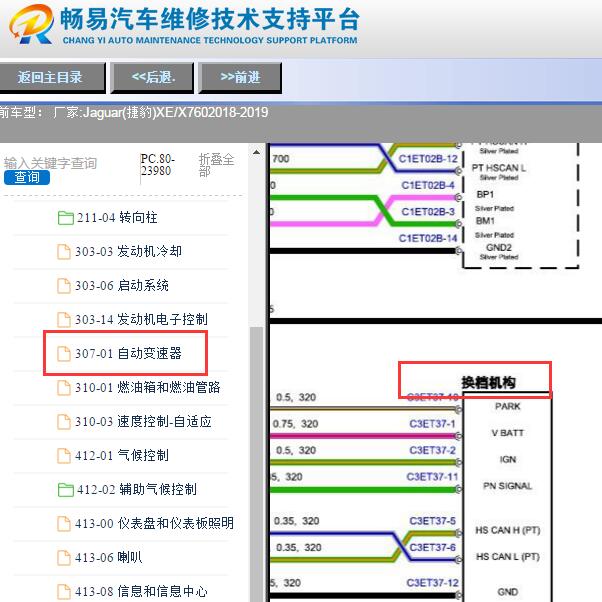Click connector label C3ET37-11
The width and height of the screenshot is (602, 602).
tap(432, 477)
